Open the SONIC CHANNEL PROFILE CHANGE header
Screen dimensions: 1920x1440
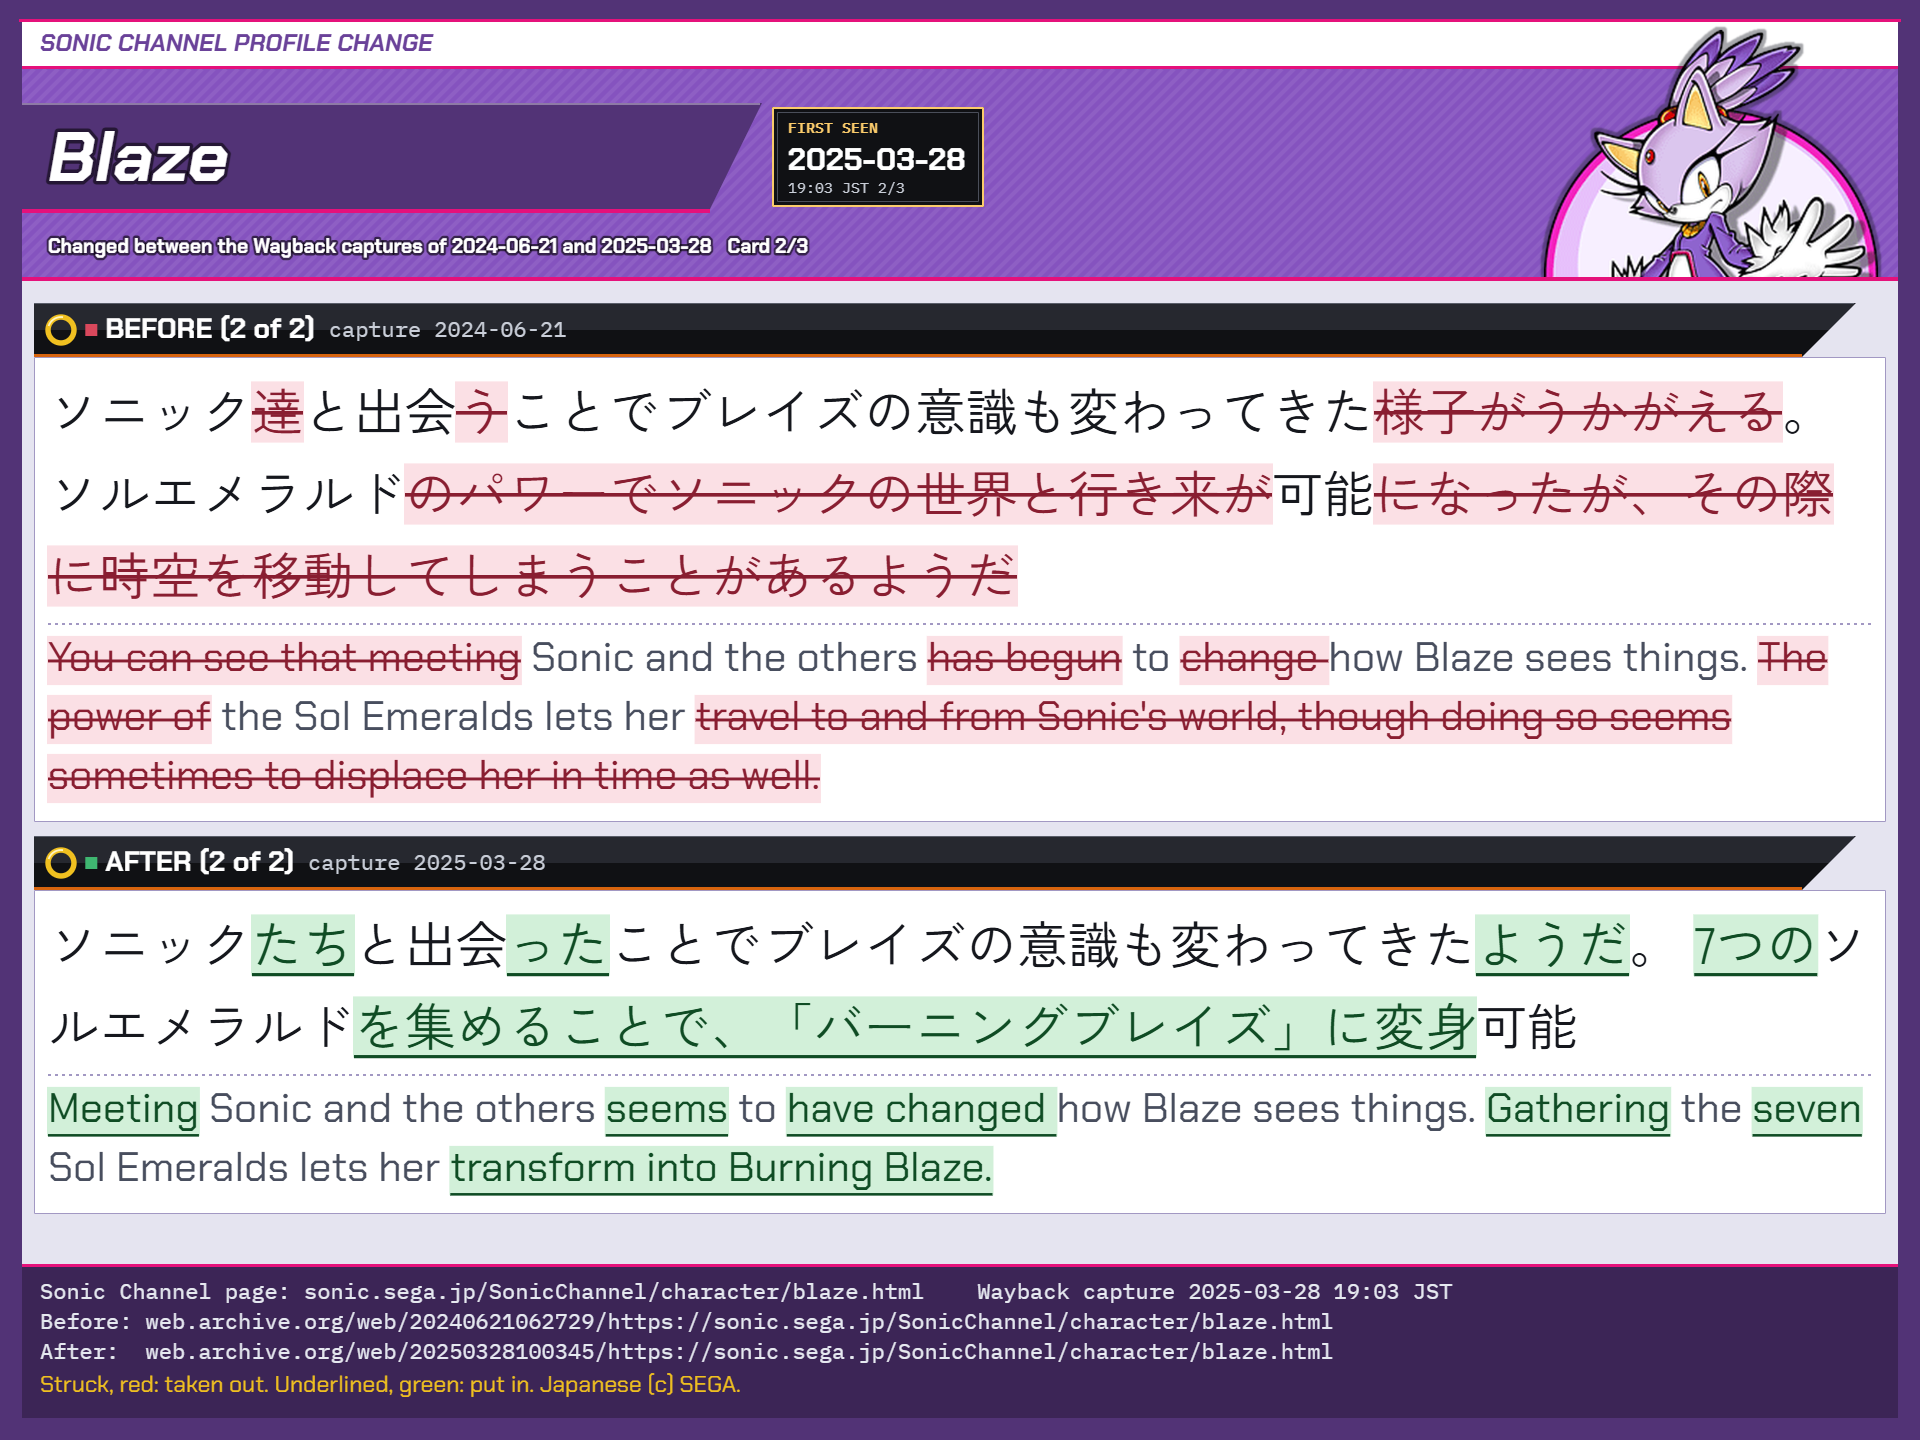tap(236, 43)
